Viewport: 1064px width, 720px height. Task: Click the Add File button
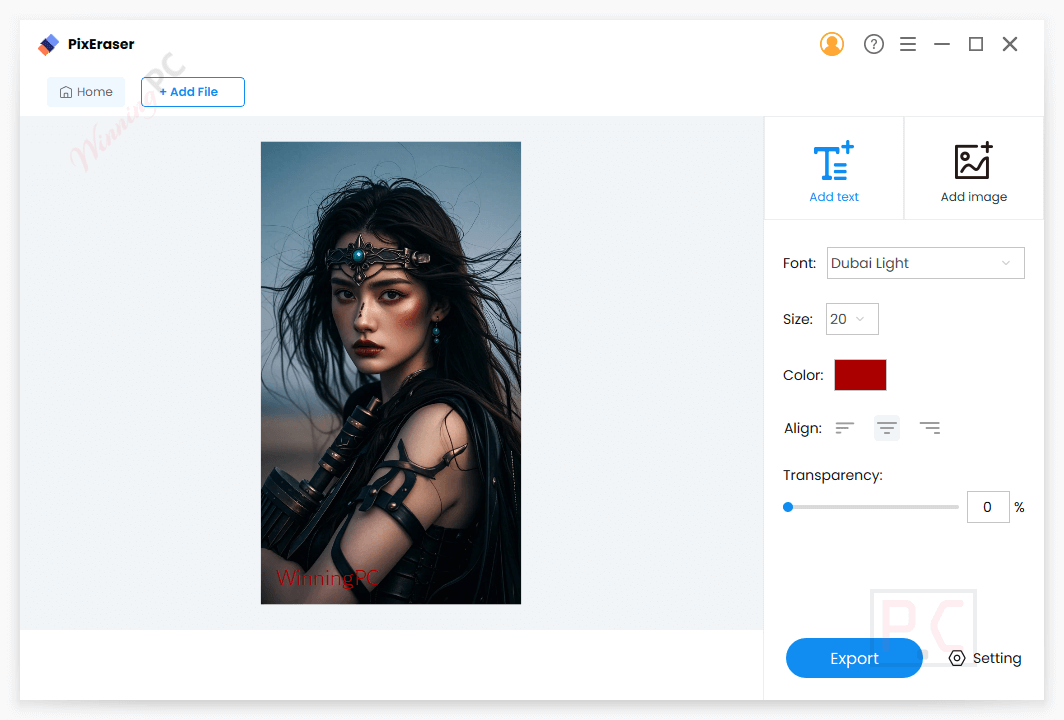pyautogui.click(x=193, y=92)
